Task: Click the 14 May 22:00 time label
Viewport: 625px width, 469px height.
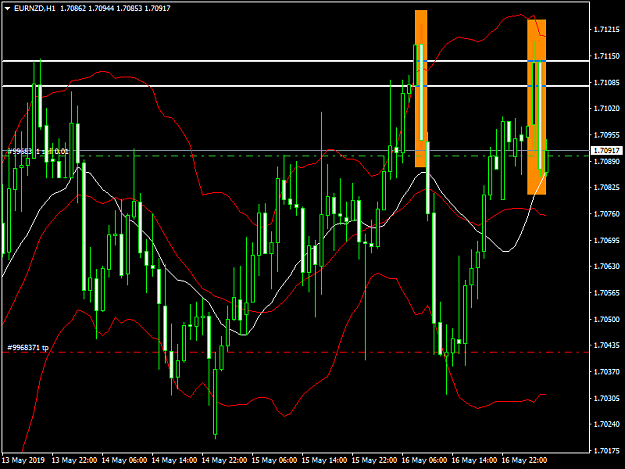Action: click(x=224, y=460)
